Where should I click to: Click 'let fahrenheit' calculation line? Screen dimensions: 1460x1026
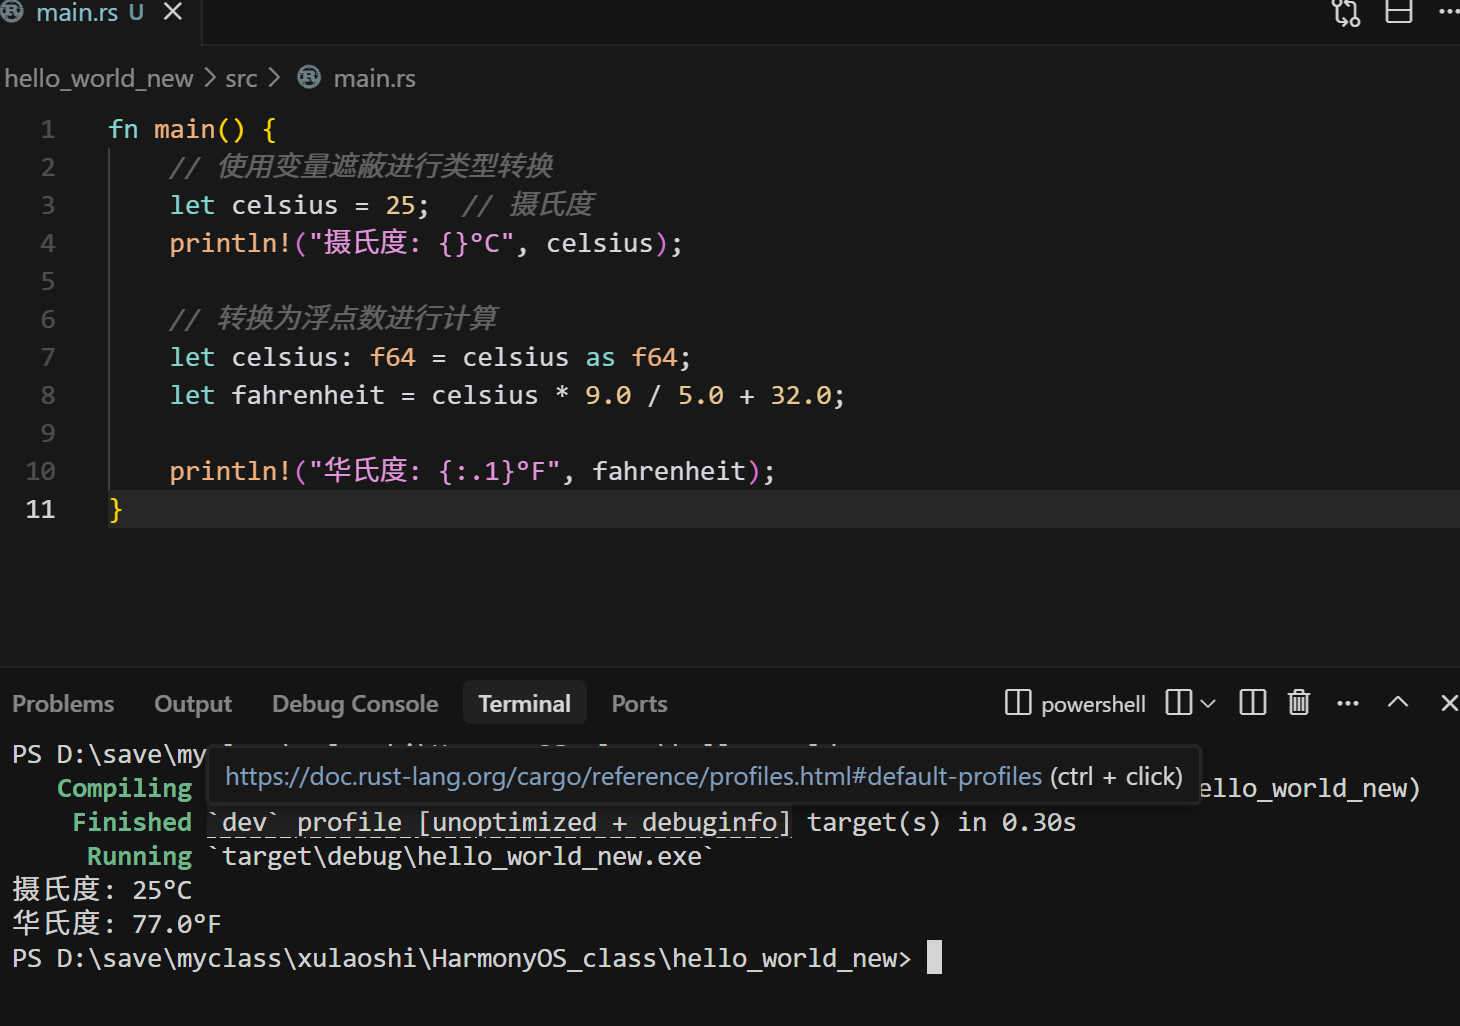click(507, 395)
